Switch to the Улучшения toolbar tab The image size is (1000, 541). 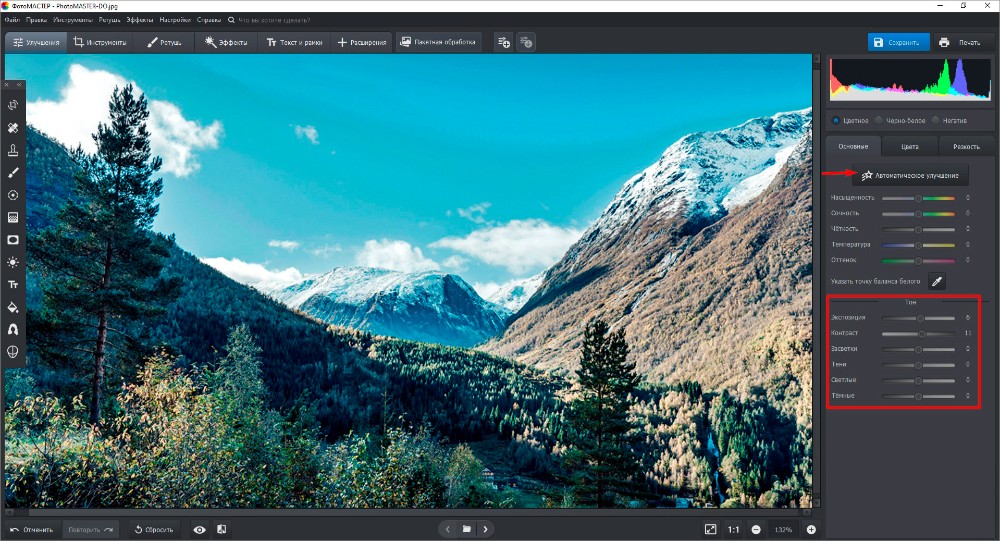(36, 42)
